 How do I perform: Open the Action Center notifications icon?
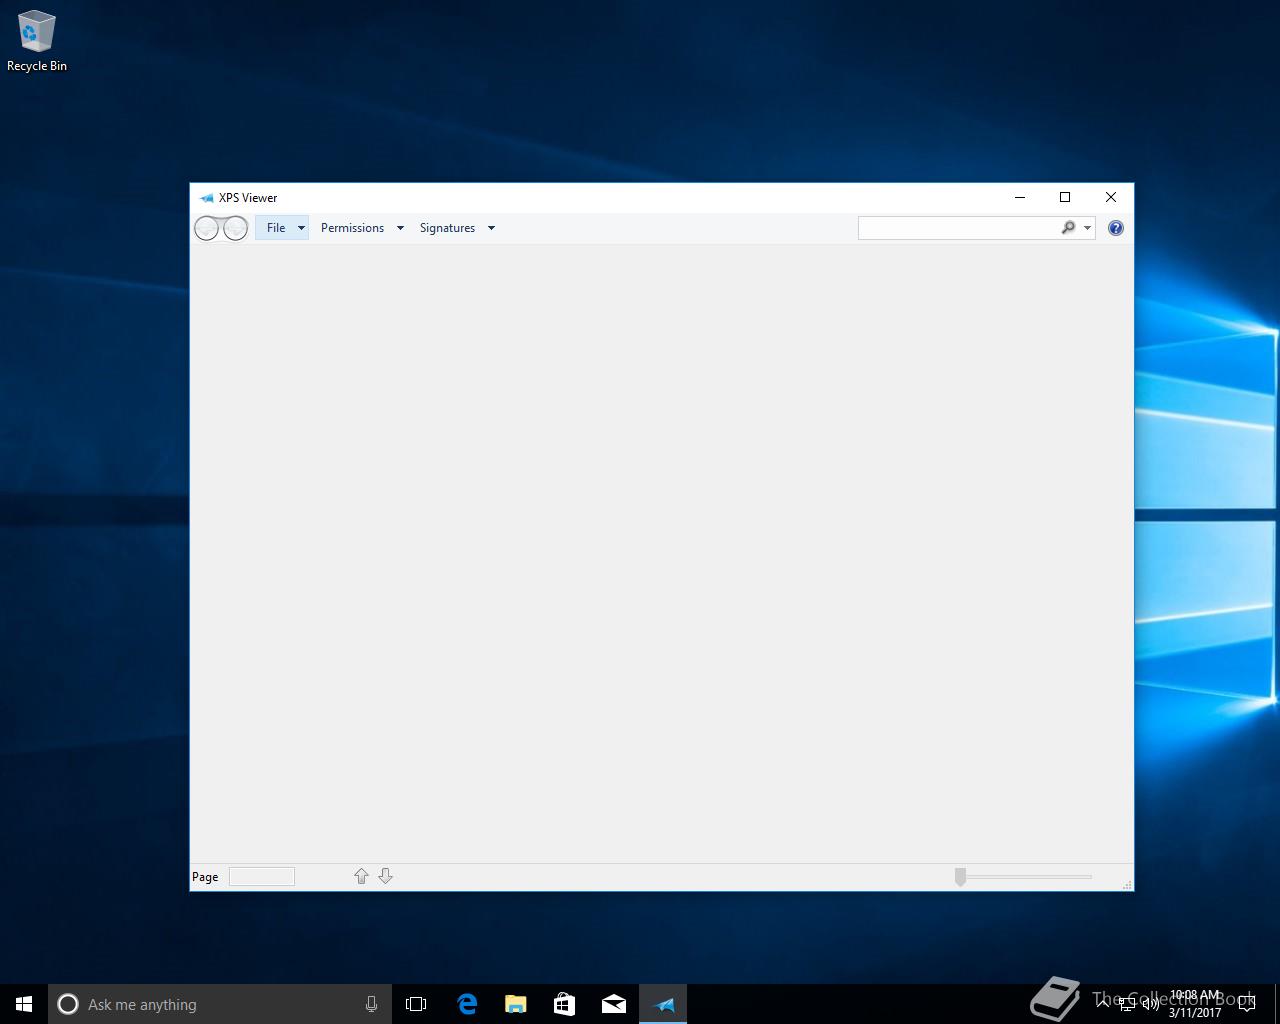tap(1247, 1004)
